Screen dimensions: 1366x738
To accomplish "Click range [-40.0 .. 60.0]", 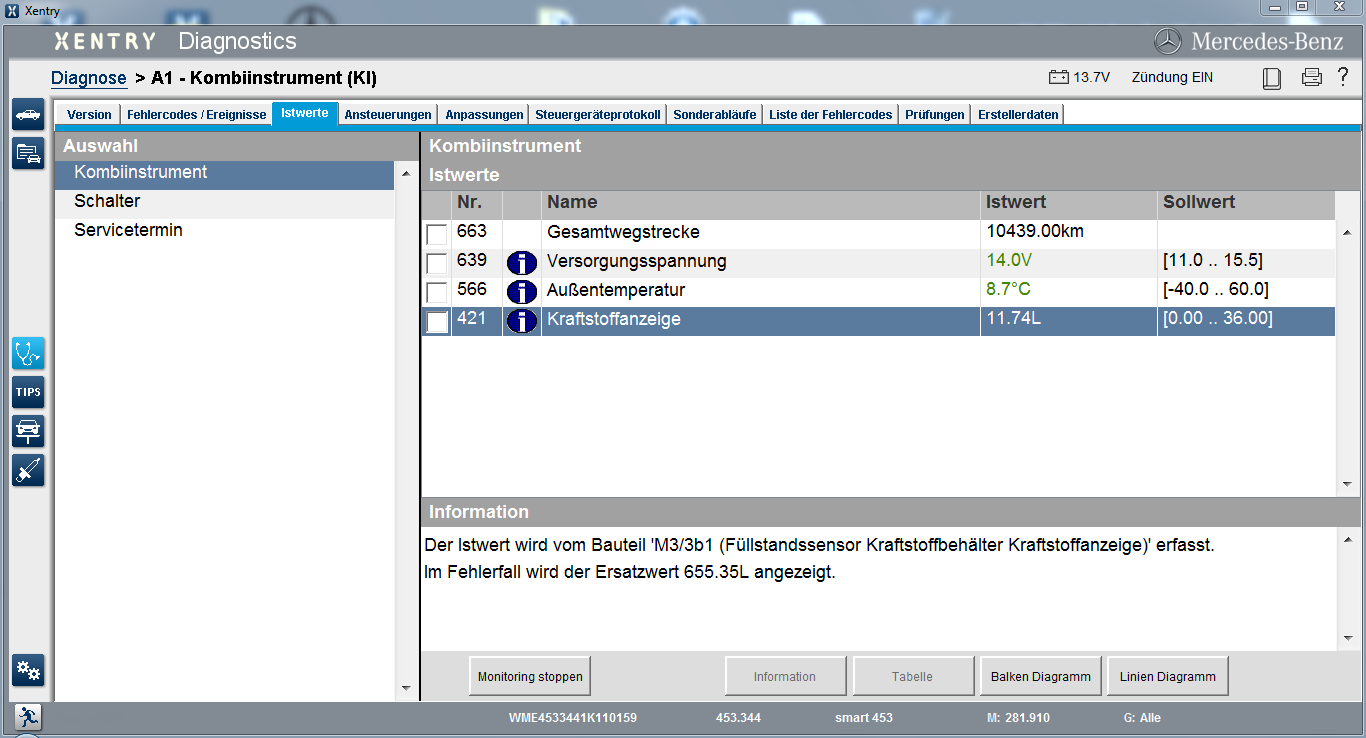I will tap(1215, 290).
